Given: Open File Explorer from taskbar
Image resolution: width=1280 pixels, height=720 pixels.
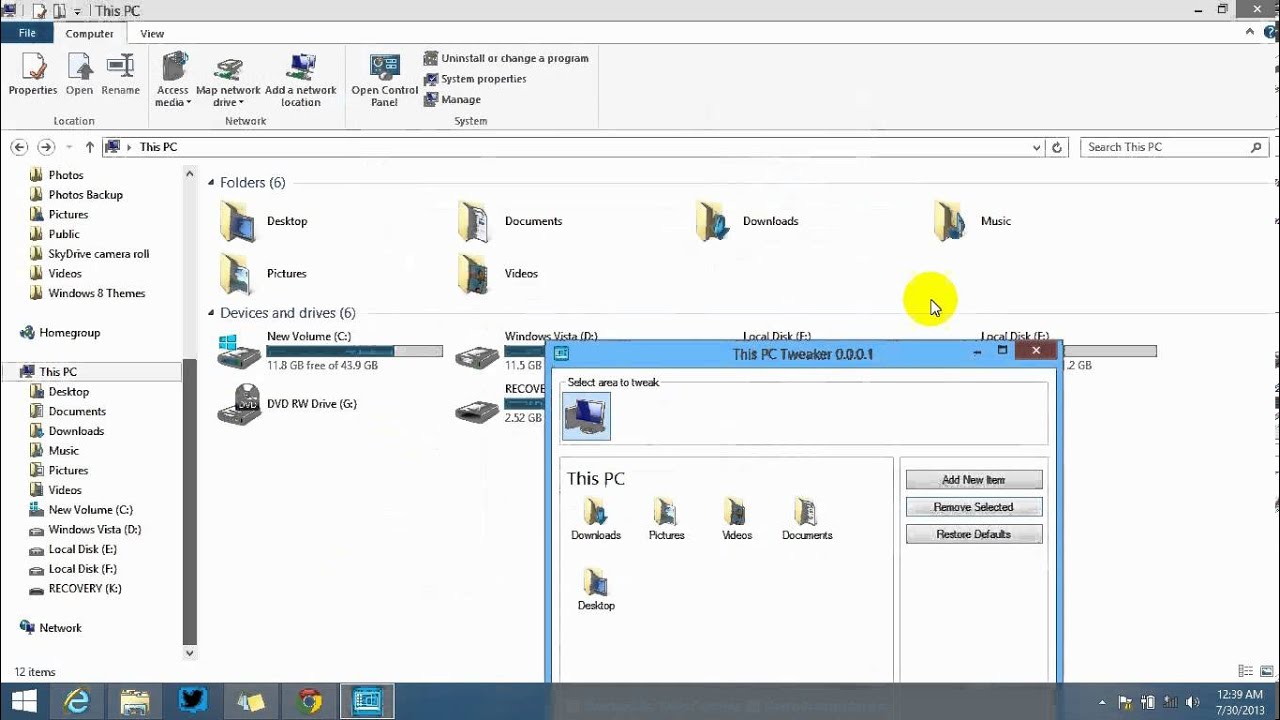Looking at the screenshot, I should pos(134,701).
